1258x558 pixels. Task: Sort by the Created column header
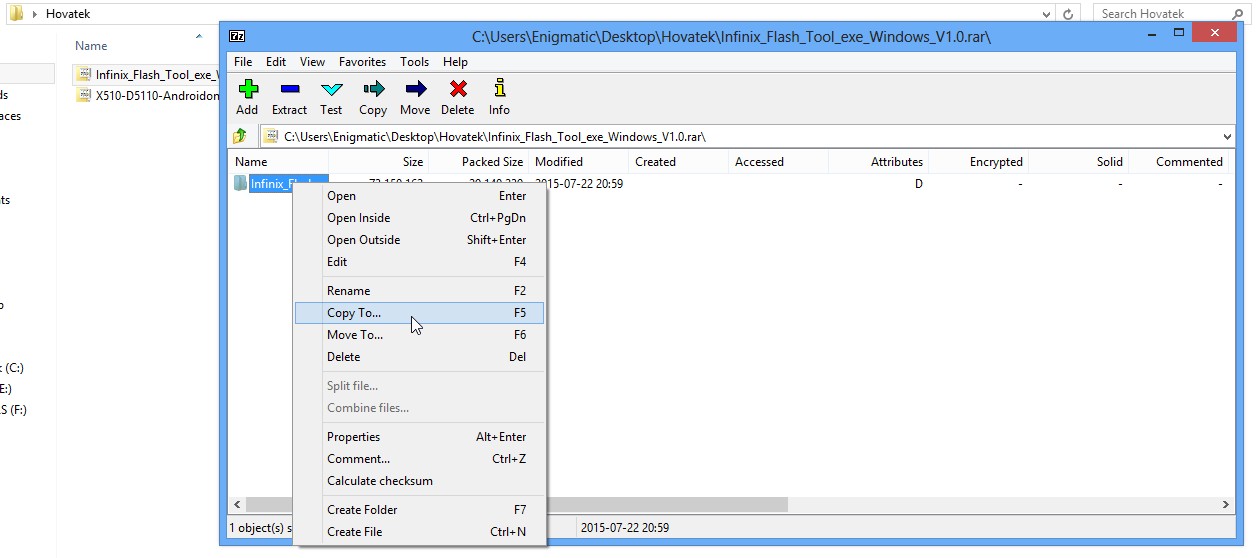tap(678, 162)
